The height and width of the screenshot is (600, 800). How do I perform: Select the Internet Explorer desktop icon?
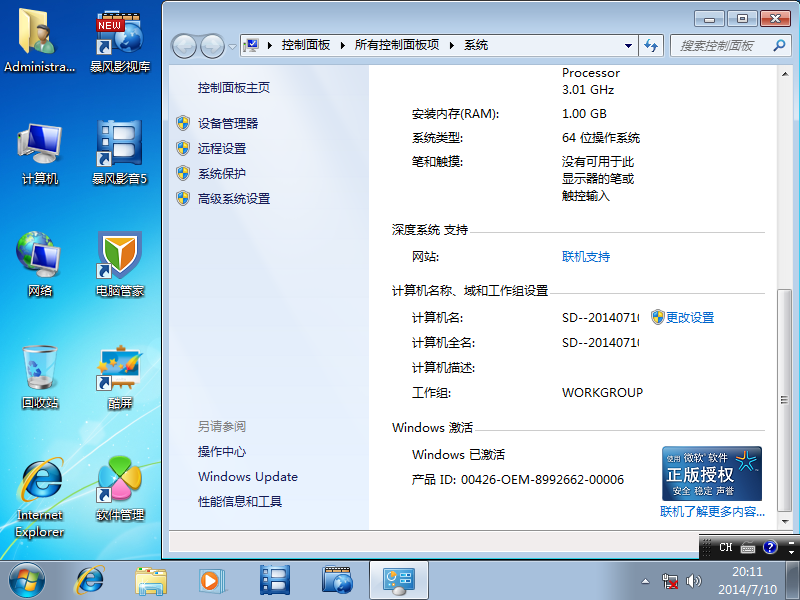point(40,497)
